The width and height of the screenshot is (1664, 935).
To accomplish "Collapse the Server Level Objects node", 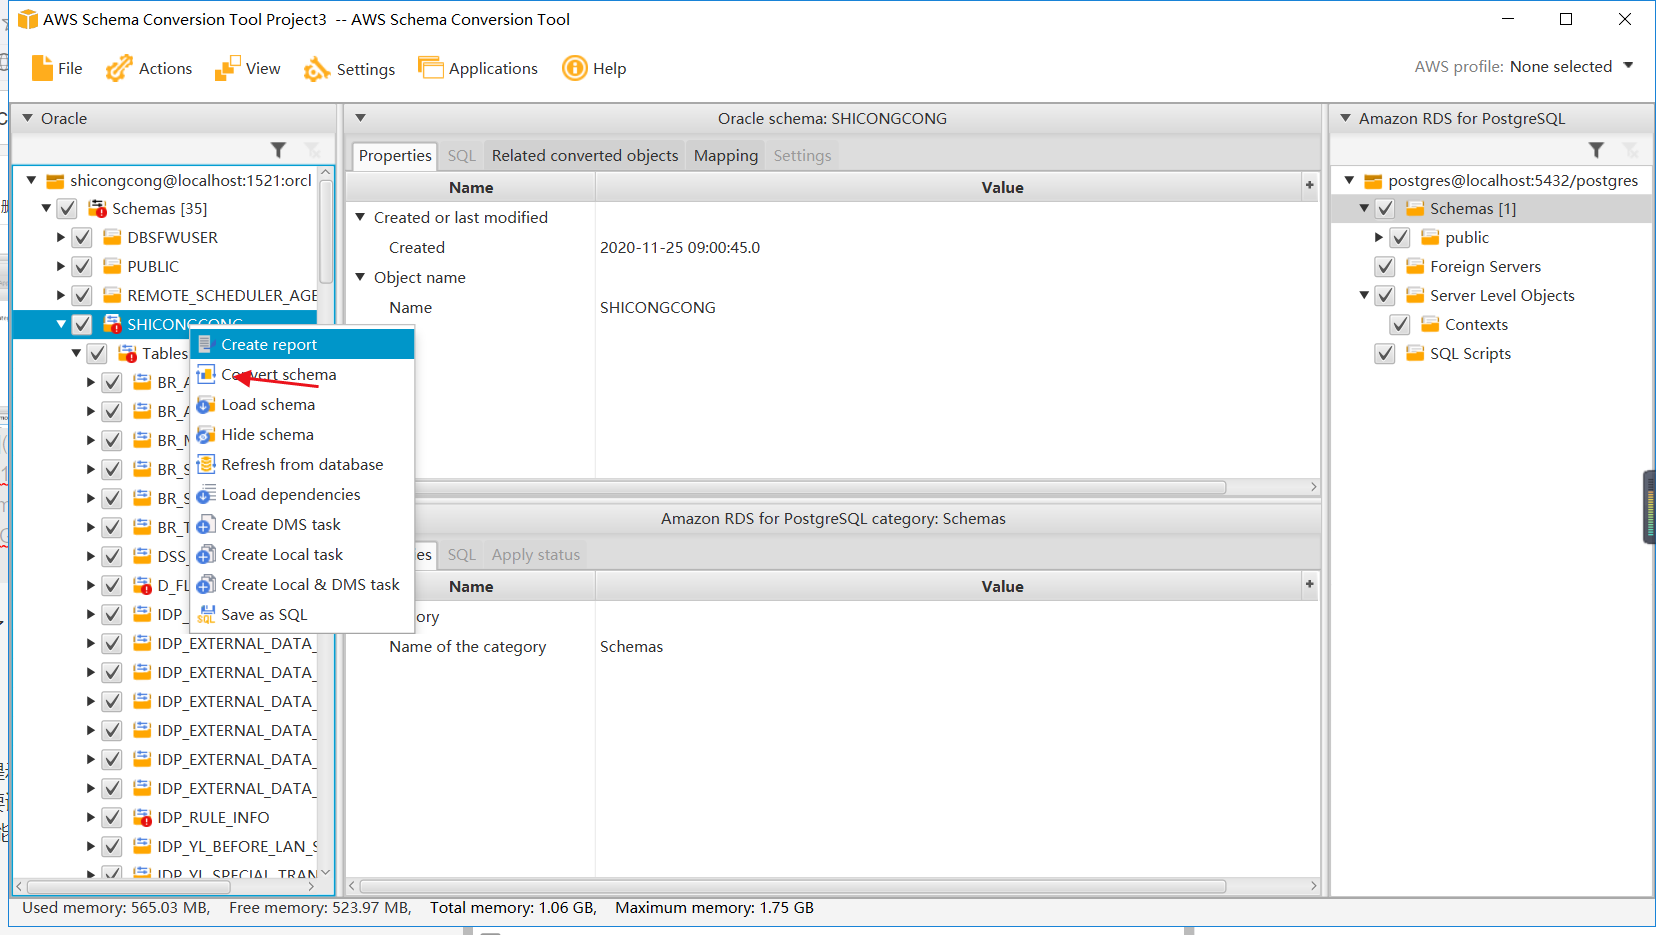I will point(1364,295).
